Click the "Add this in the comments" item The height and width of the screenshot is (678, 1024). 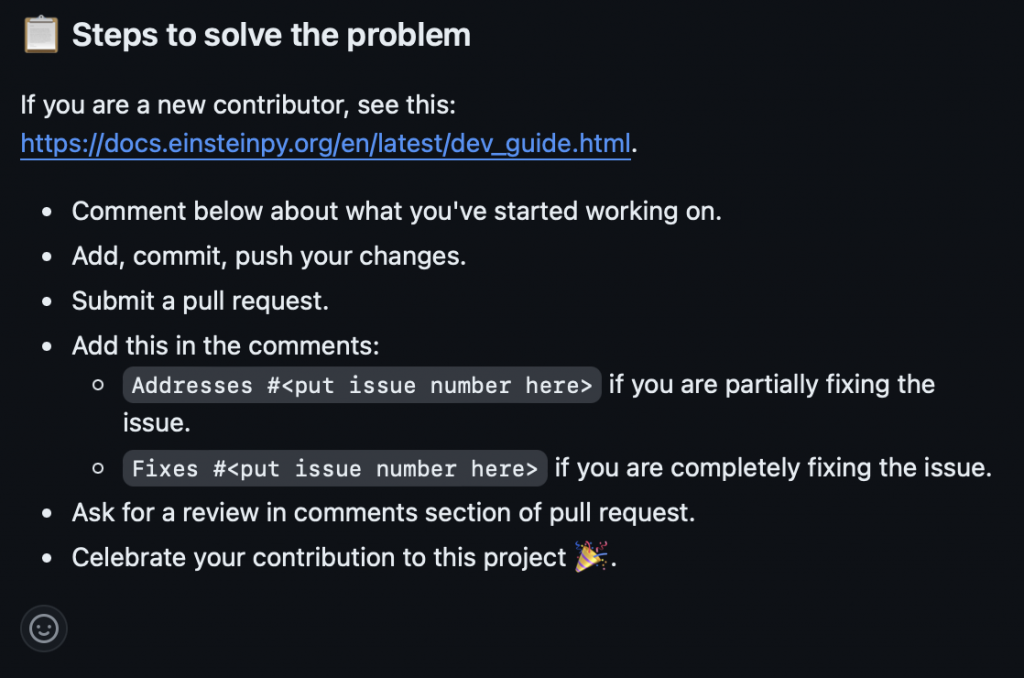226,346
